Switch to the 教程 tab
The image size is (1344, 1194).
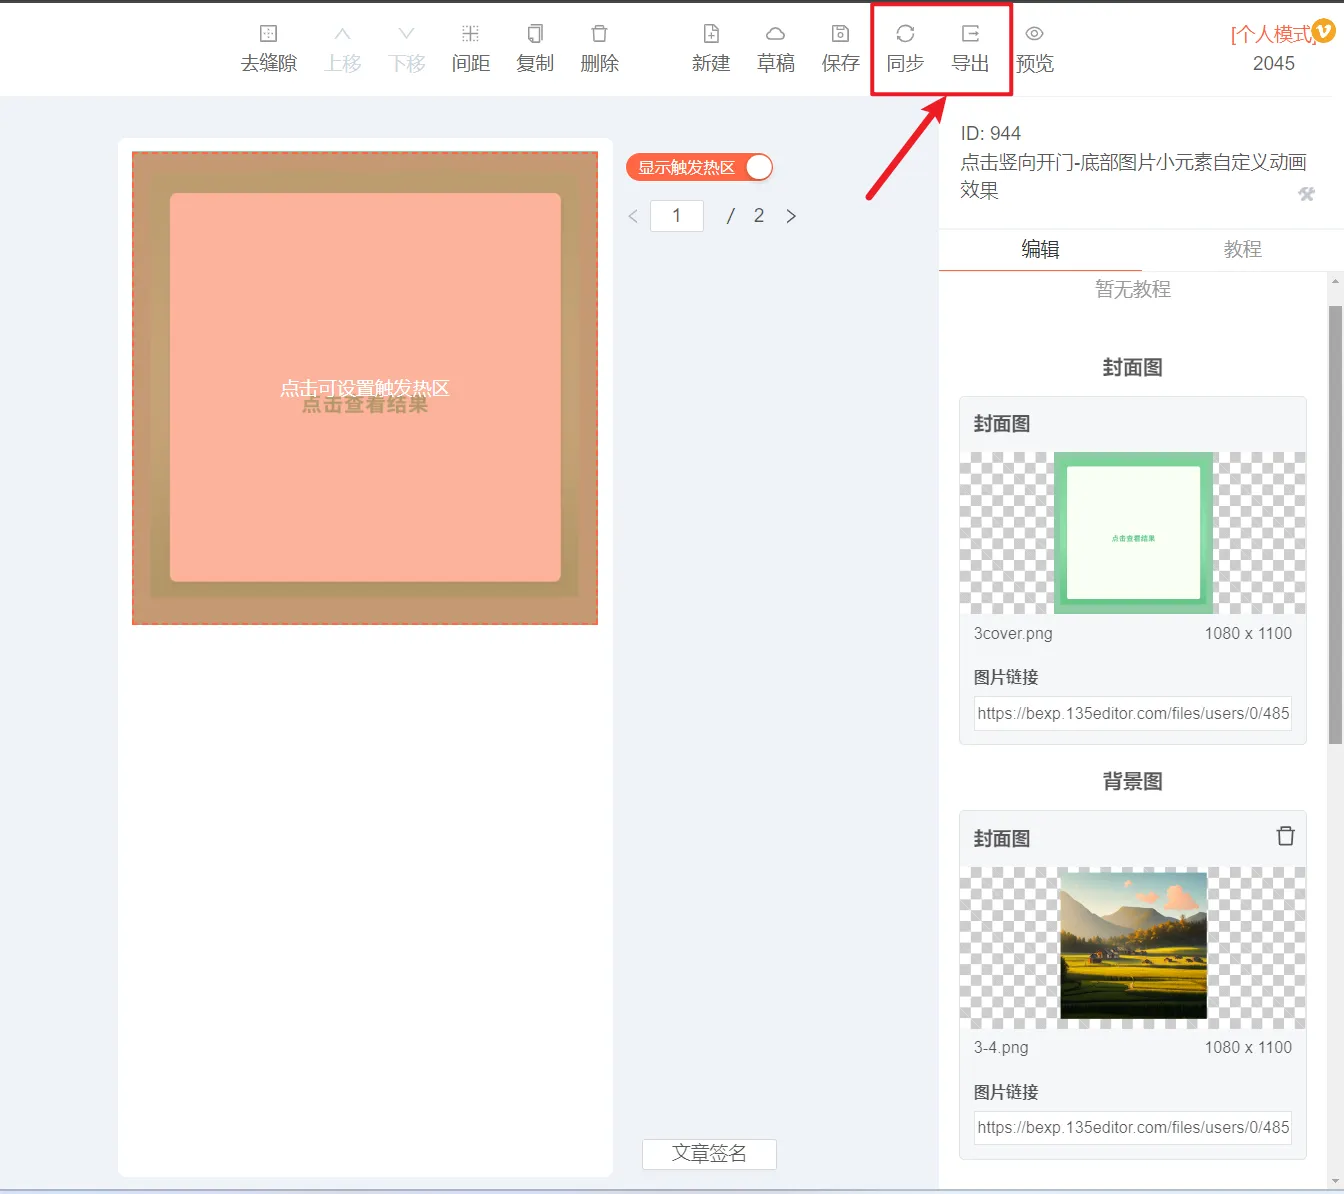1243,249
